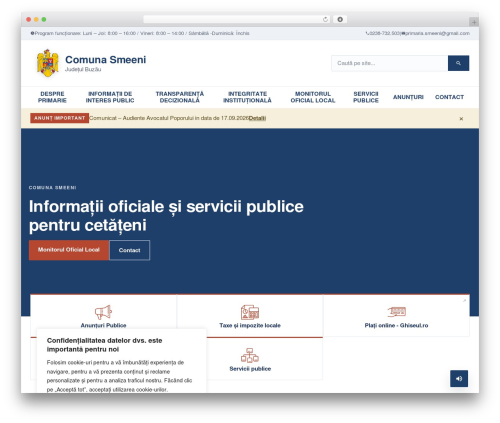Click the cookie notice heading Confidențialitatea datelor
The height and width of the screenshot is (423, 500).
click(104, 345)
